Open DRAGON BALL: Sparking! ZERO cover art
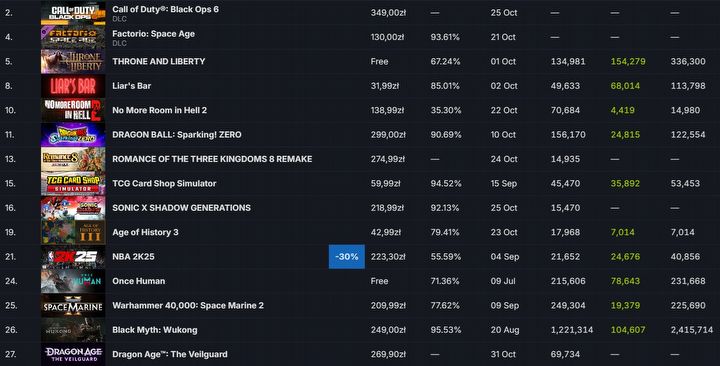This screenshot has width=720, height=366. pos(73,135)
